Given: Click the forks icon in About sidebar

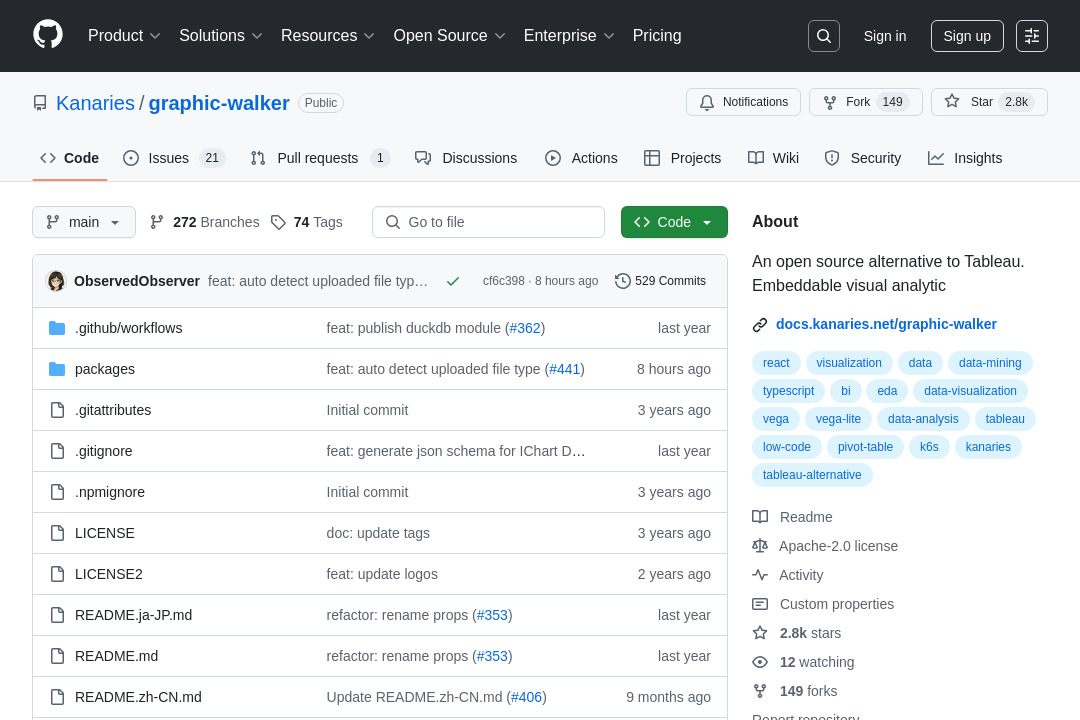Looking at the screenshot, I should (760, 691).
